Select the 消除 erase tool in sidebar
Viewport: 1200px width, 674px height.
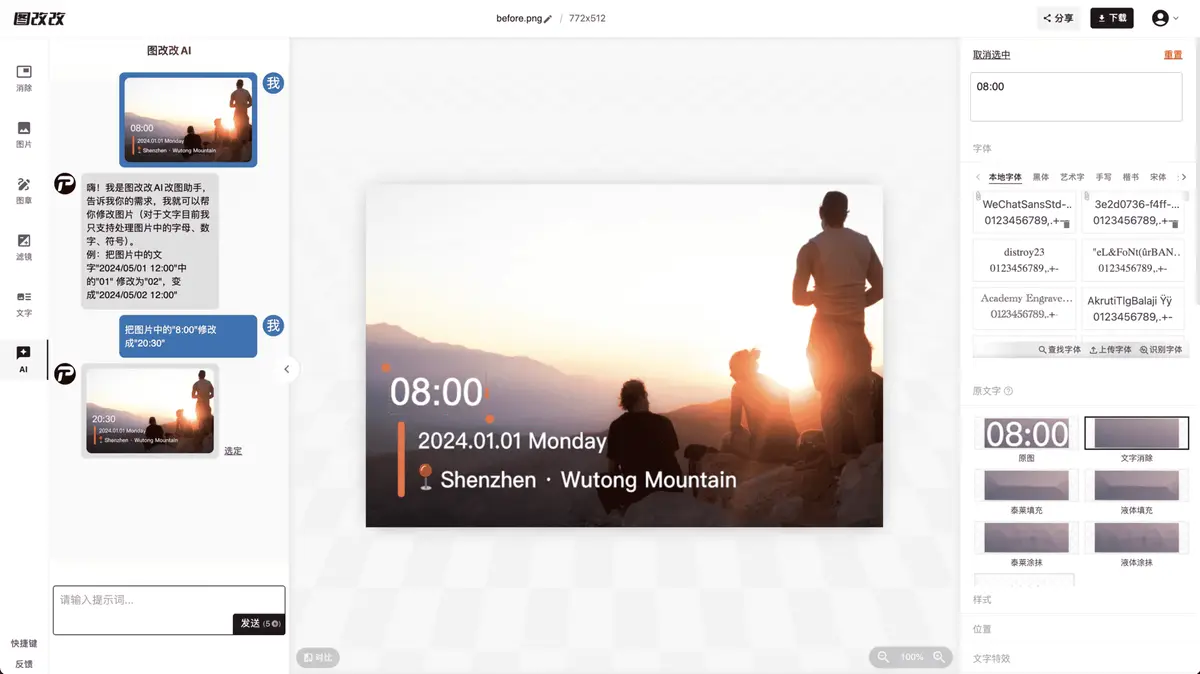point(24,78)
